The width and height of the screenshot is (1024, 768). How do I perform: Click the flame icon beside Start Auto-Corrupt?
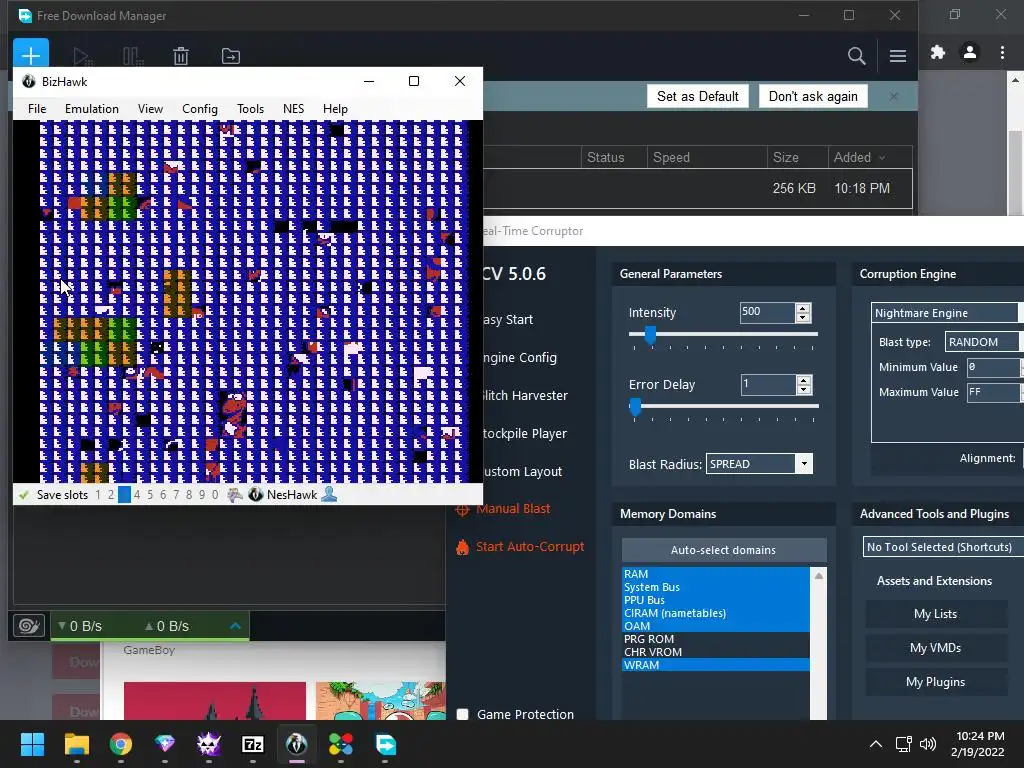pyautogui.click(x=462, y=547)
